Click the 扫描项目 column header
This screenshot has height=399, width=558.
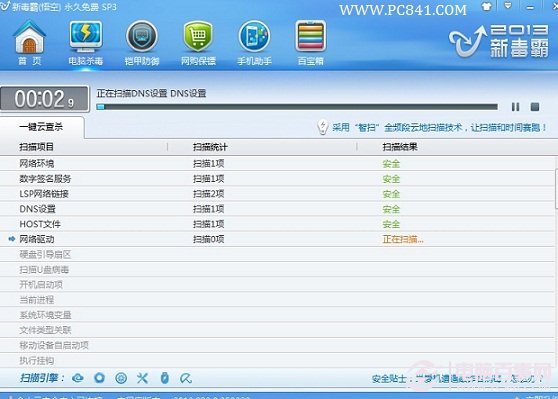pos(36,147)
